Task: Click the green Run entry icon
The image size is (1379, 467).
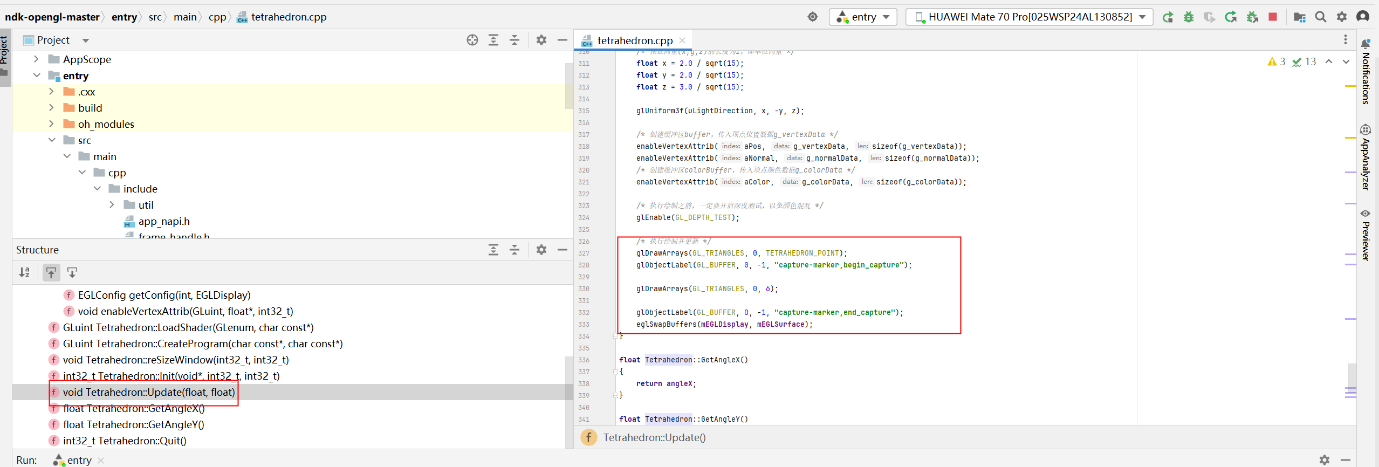Action: click(1169, 16)
